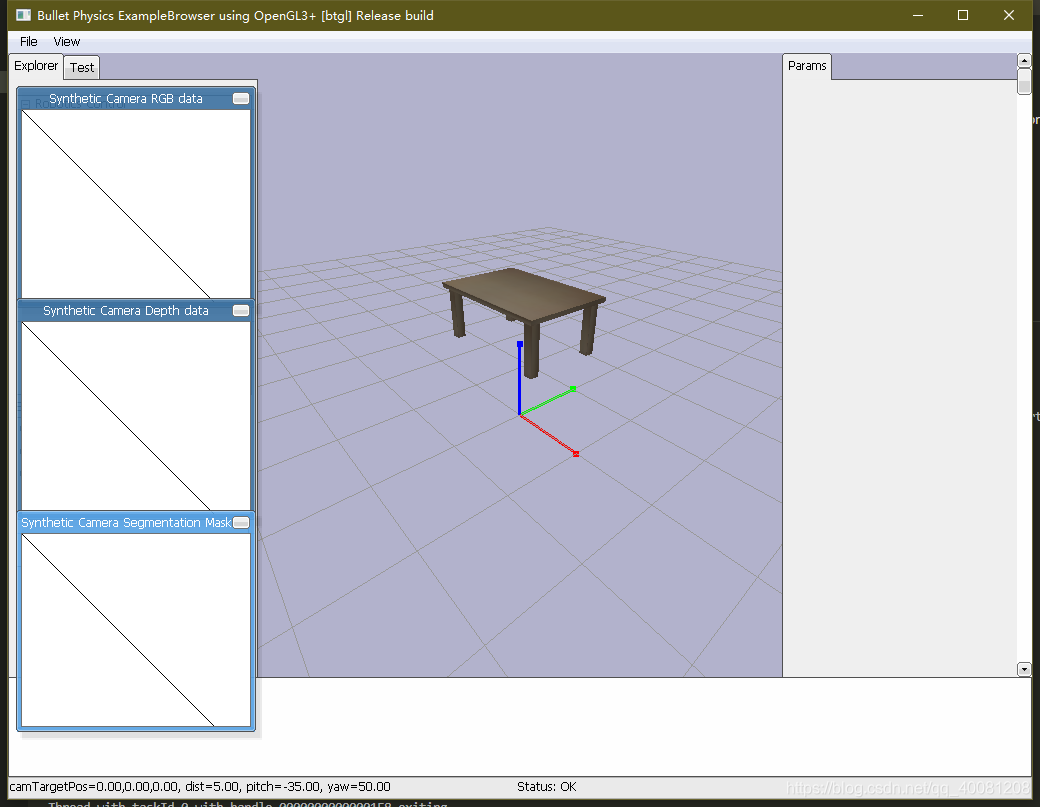This screenshot has height=807, width=1040.
Task: Collapse the Synthetic Camera Segmentation Mask panel
Action: coord(240,522)
